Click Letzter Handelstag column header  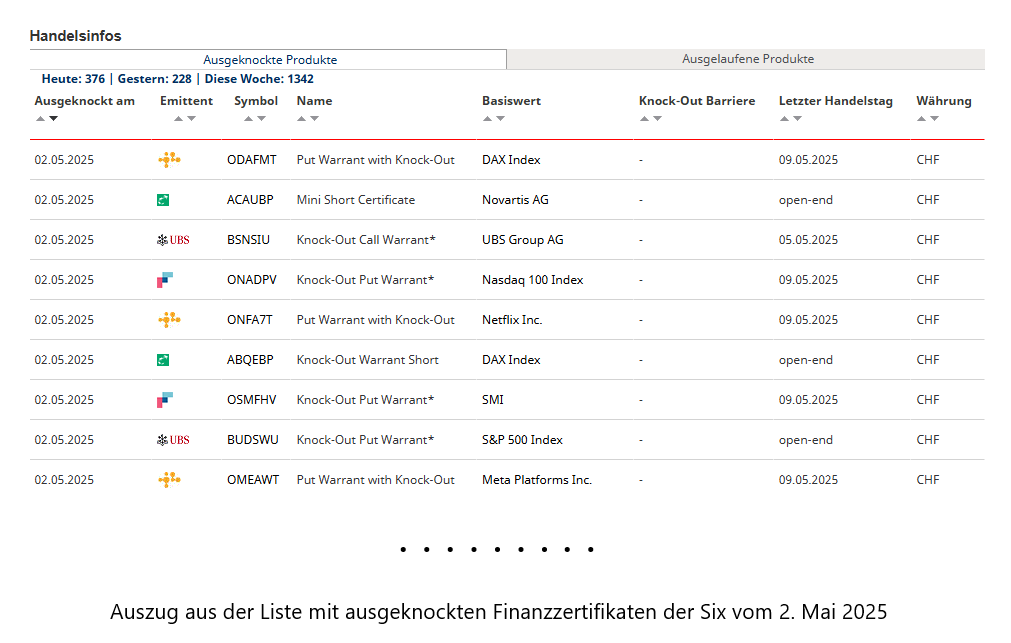pos(836,101)
